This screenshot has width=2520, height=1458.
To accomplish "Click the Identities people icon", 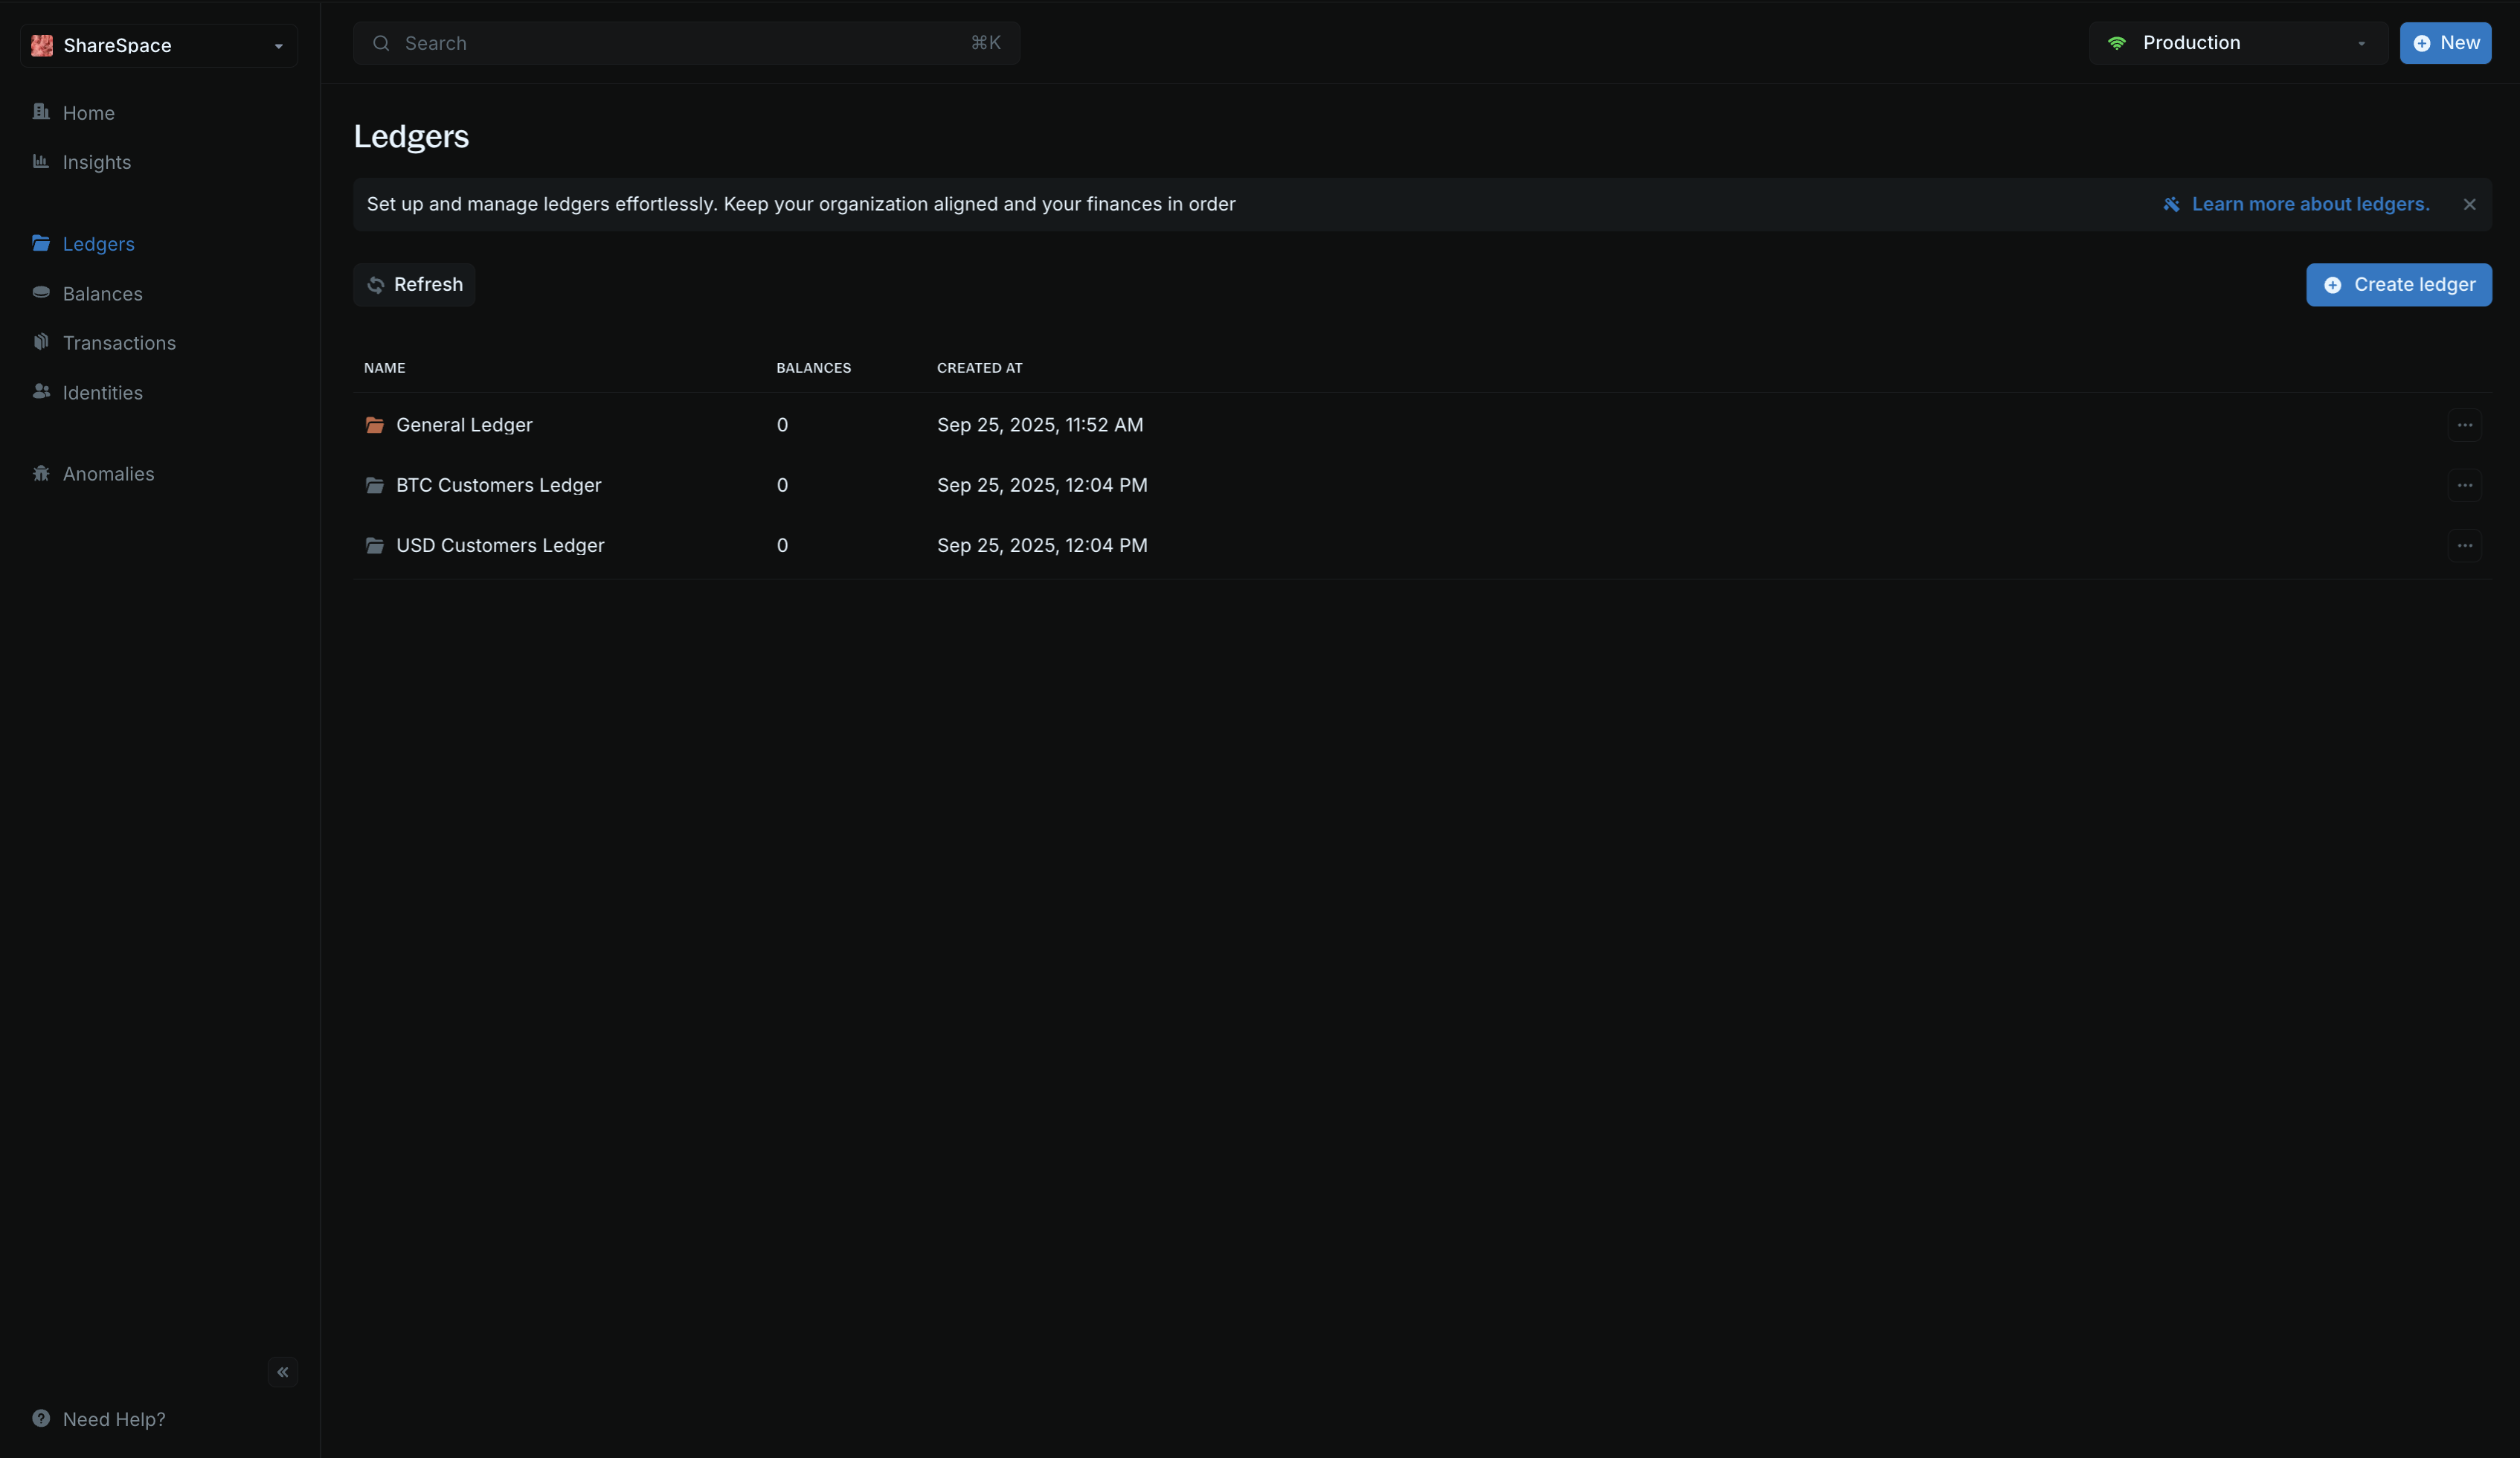I will click(41, 392).
